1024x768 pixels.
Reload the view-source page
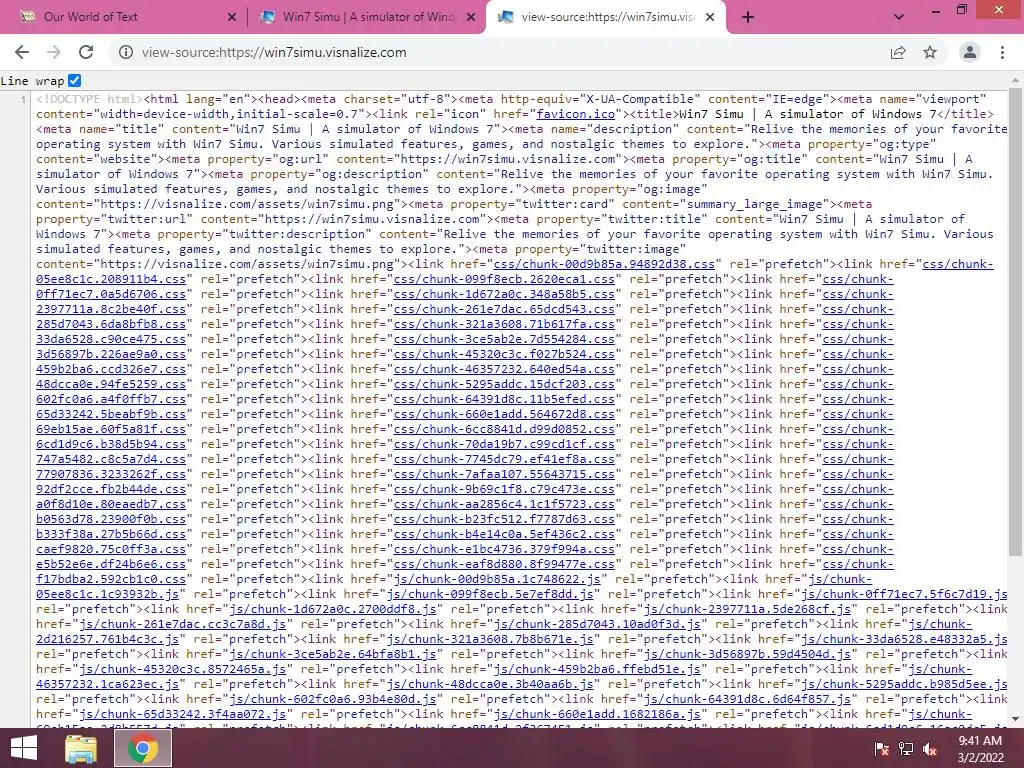86,52
